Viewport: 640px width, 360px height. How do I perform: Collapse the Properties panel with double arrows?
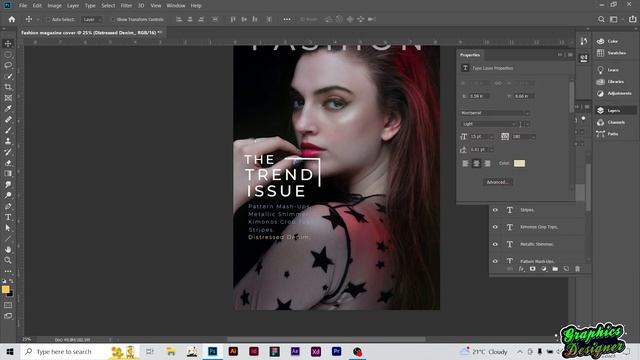[x=560, y=55]
